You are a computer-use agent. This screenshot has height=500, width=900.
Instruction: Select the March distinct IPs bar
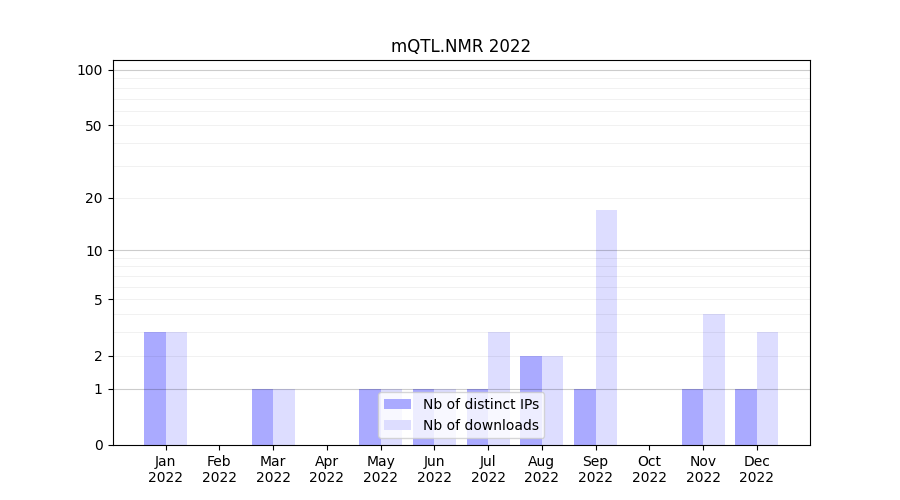[262, 417]
